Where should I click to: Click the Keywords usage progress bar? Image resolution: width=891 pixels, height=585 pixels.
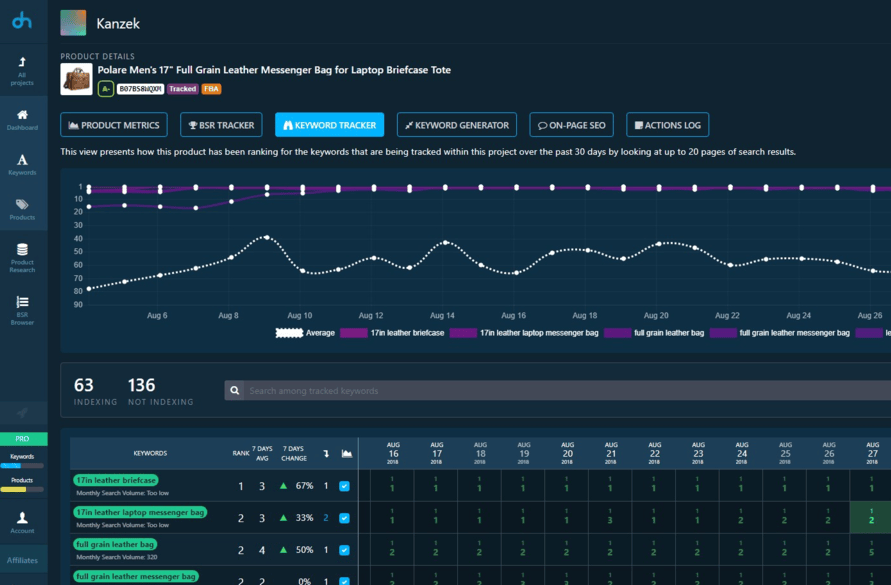click(x=22, y=466)
